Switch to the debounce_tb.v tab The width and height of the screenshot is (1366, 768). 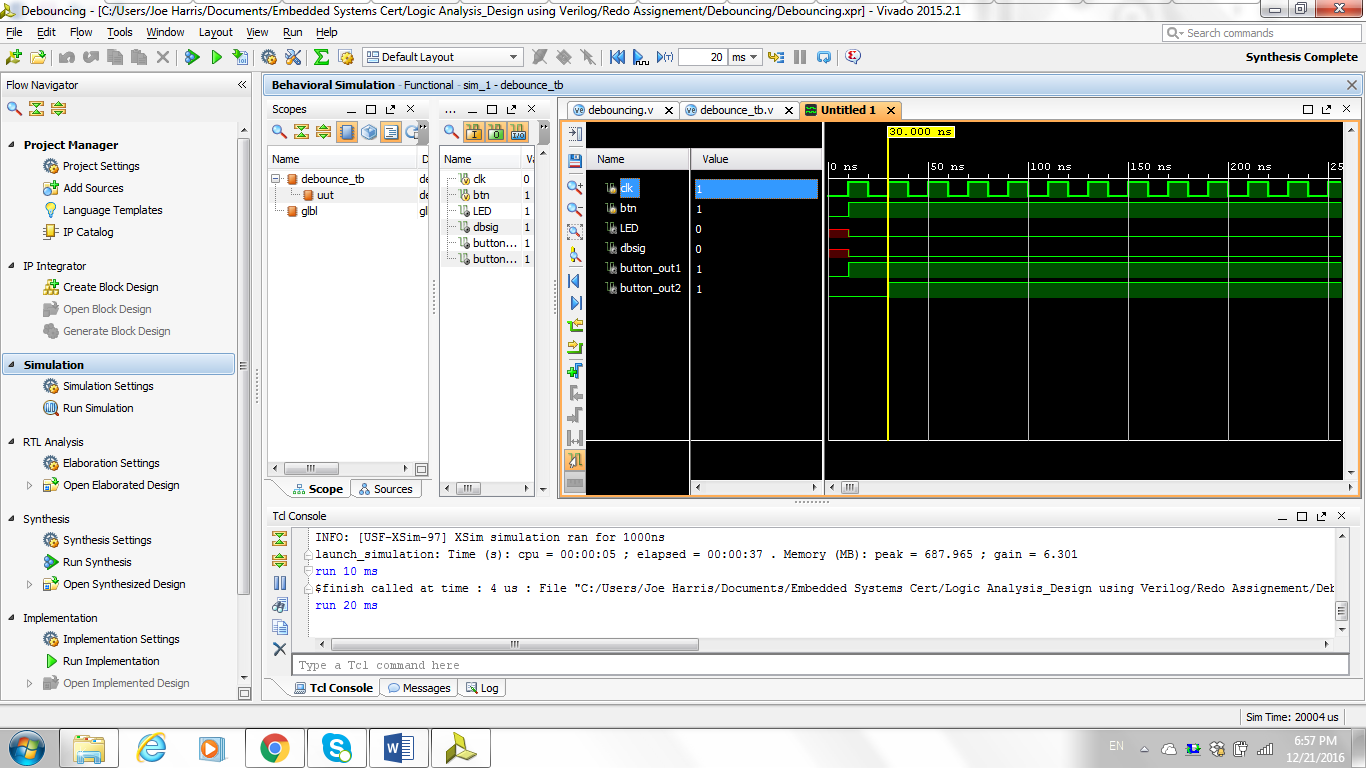coord(736,110)
